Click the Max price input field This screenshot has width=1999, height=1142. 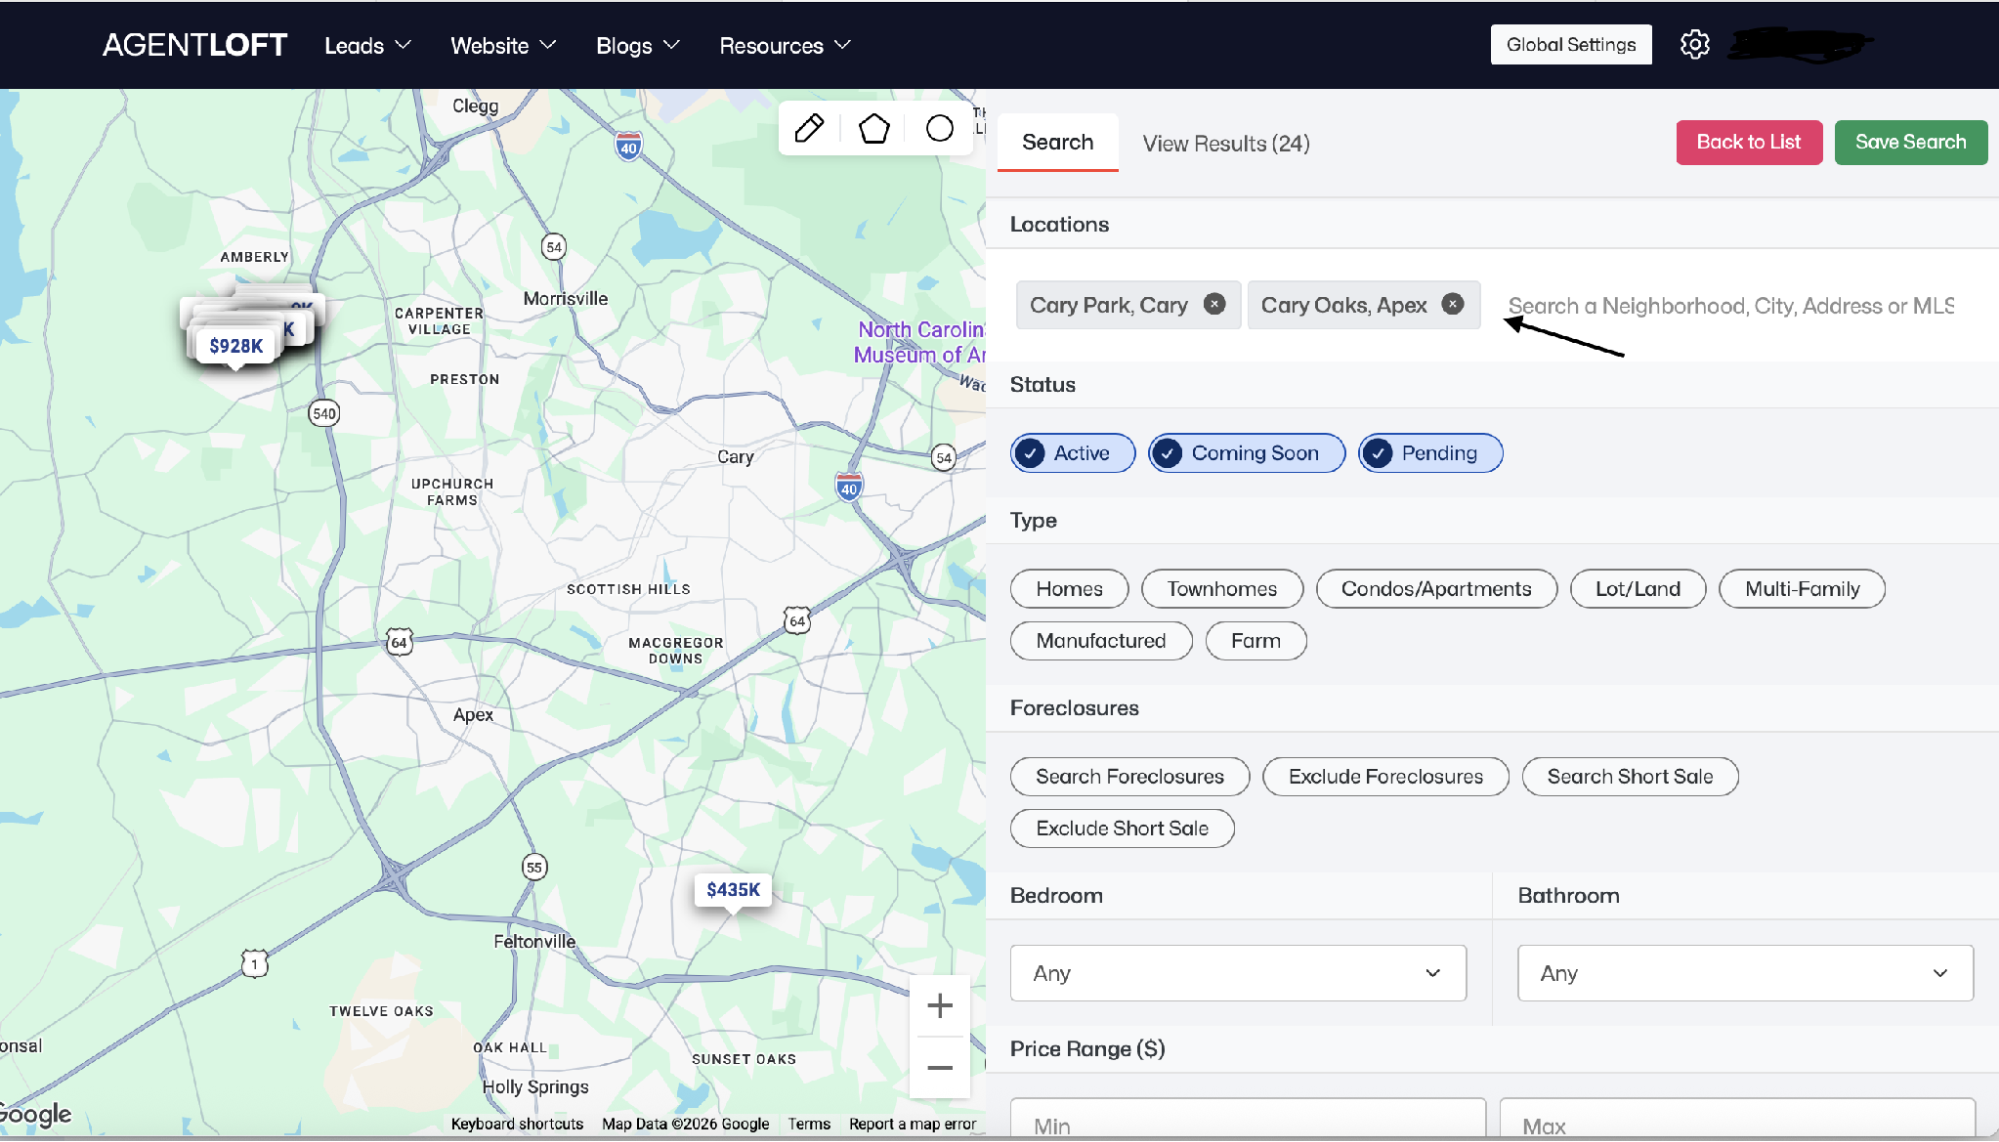[1737, 1119]
